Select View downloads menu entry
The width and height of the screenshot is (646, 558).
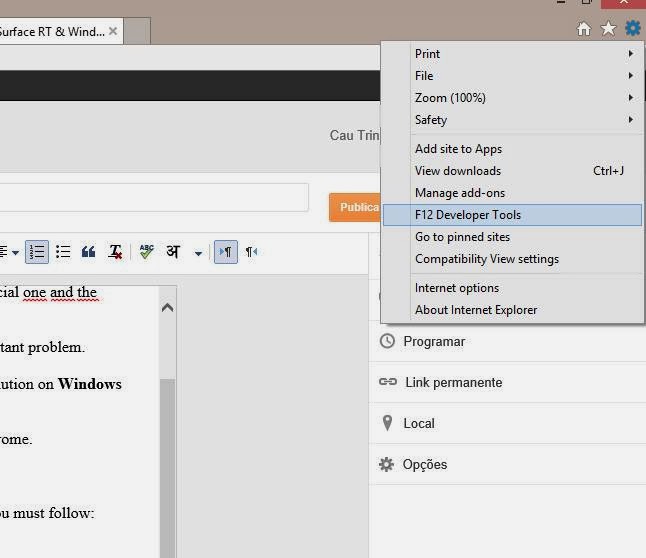click(x=512, y=171)
